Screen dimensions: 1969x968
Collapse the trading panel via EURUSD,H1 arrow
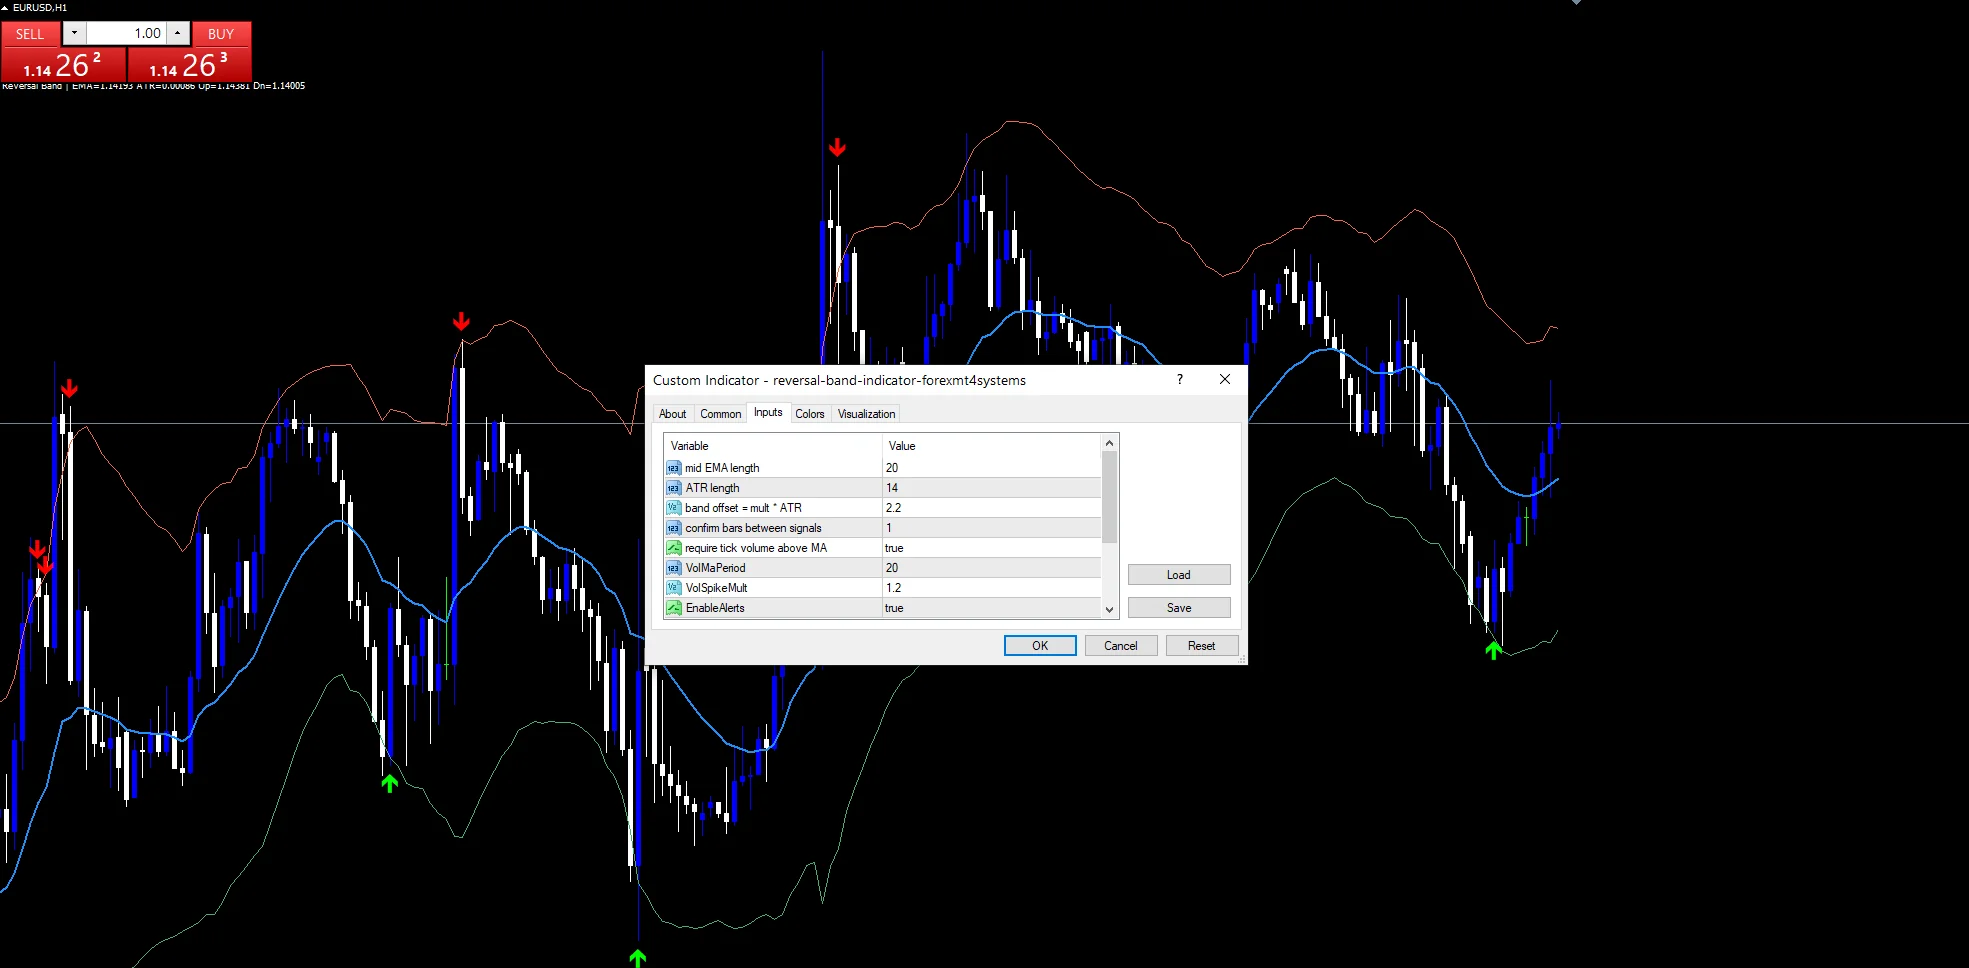pyautogui.click(x=5, y=7)
